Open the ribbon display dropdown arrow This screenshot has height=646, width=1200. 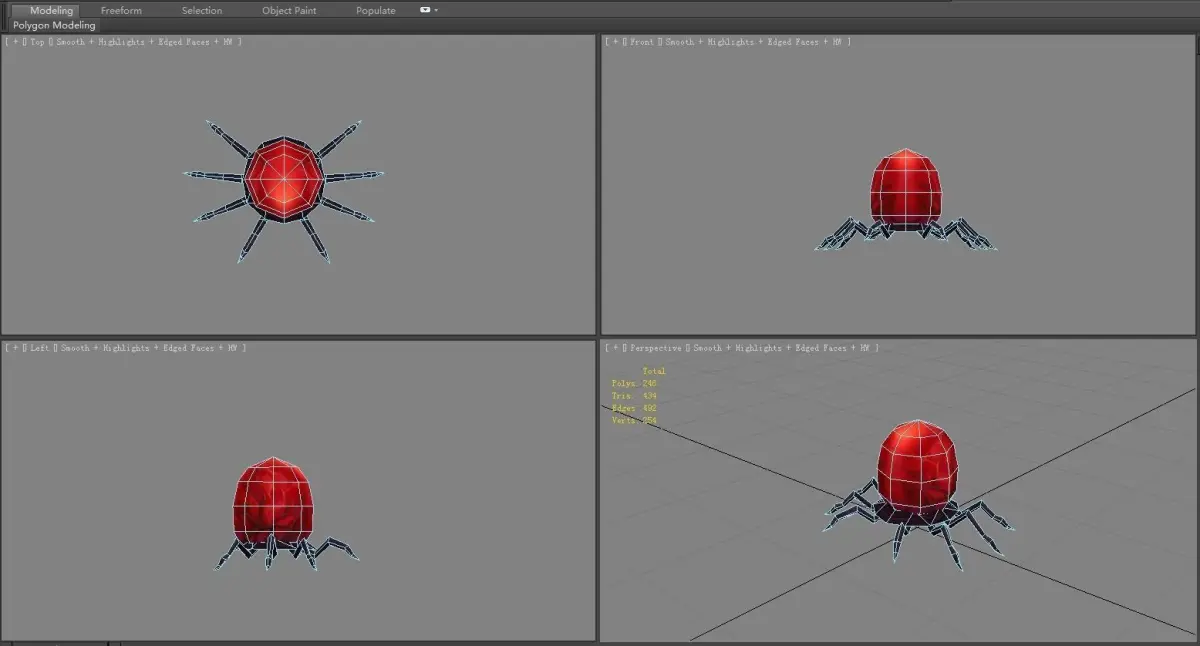pyautogui.click(x=436, y=10)
